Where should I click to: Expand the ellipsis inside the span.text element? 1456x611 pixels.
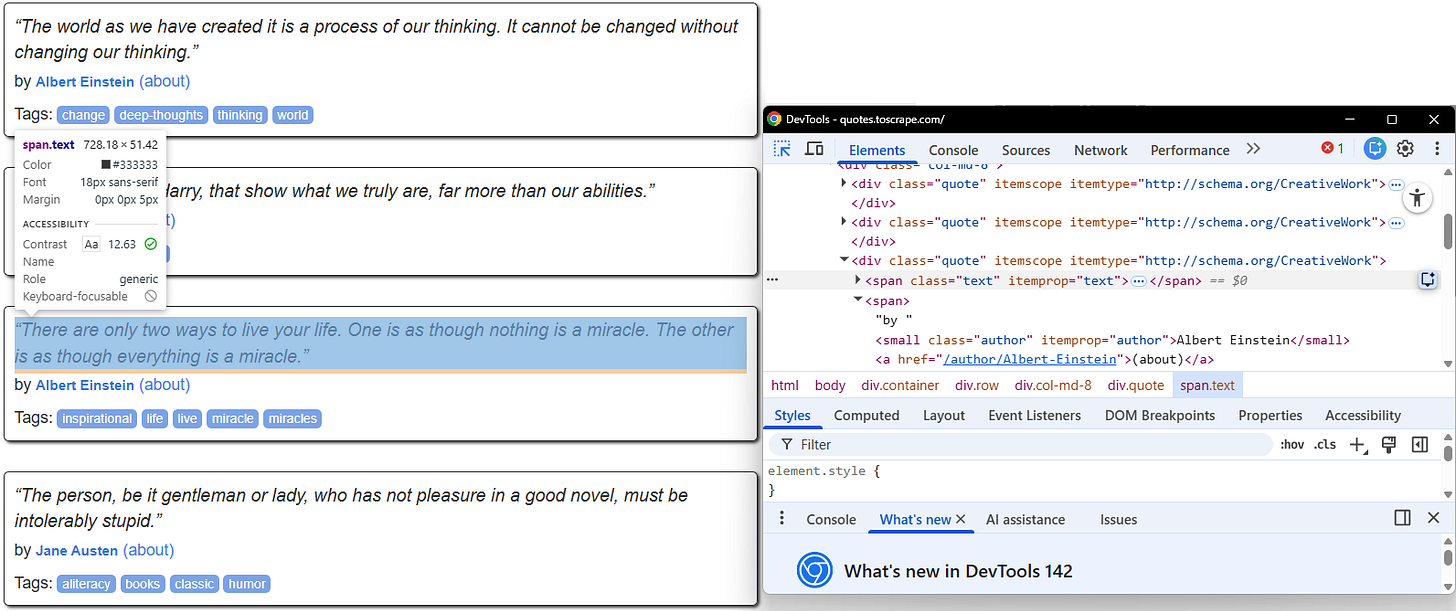coord(1139,281)
